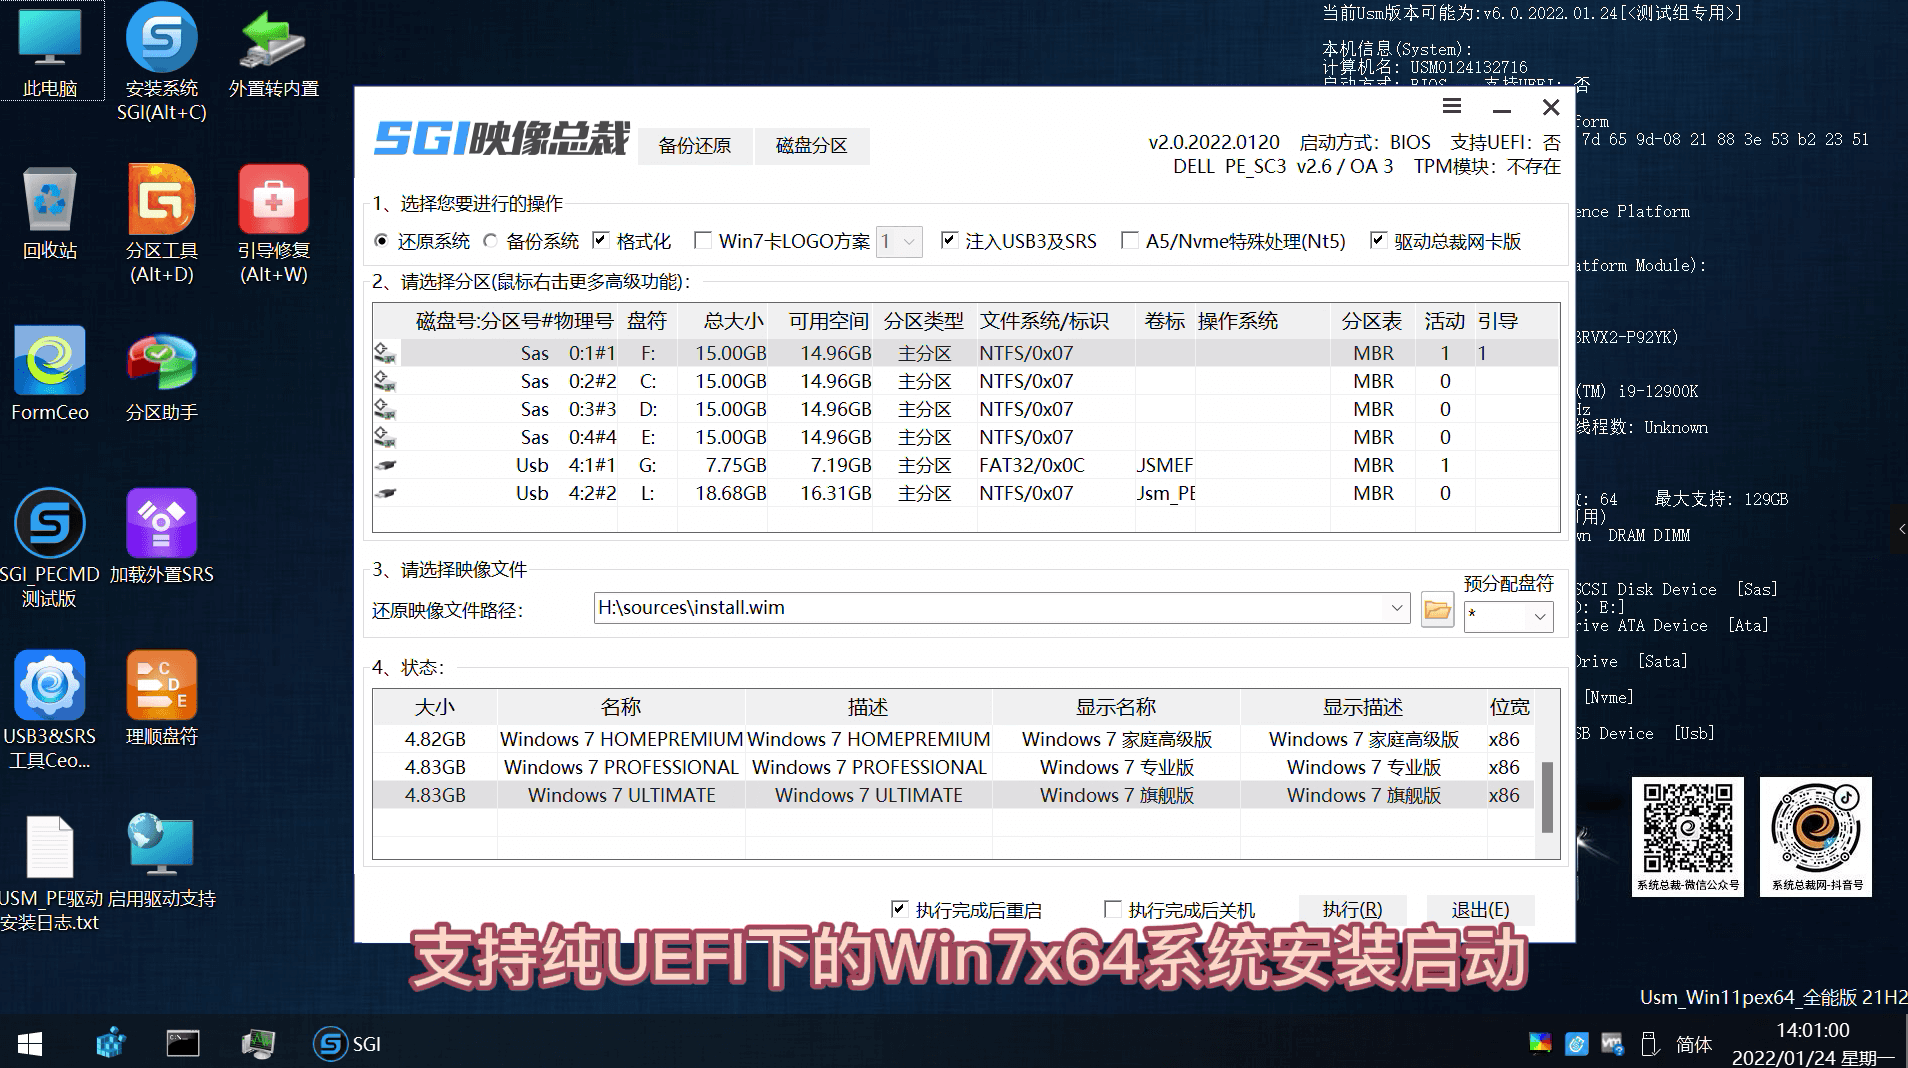
Task: Switch to 备份还原 tab
Action: (694, 146)
